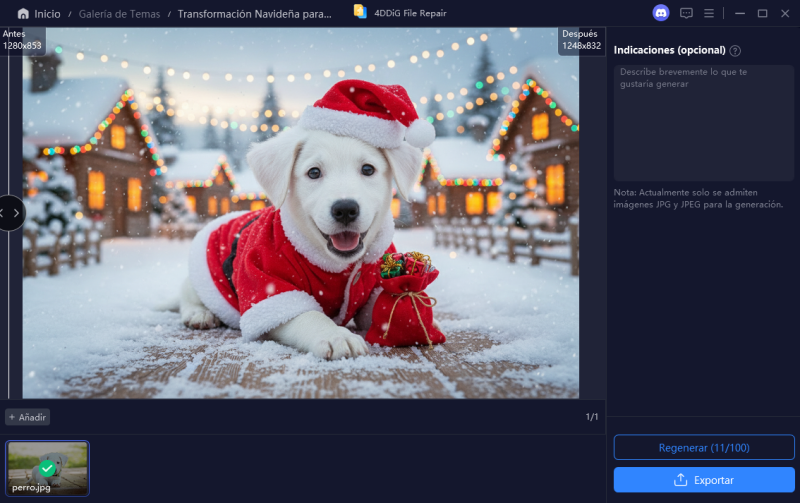Open the hamburger menu
The width and height of the screenshot is (800, 503).
(709, 13)
